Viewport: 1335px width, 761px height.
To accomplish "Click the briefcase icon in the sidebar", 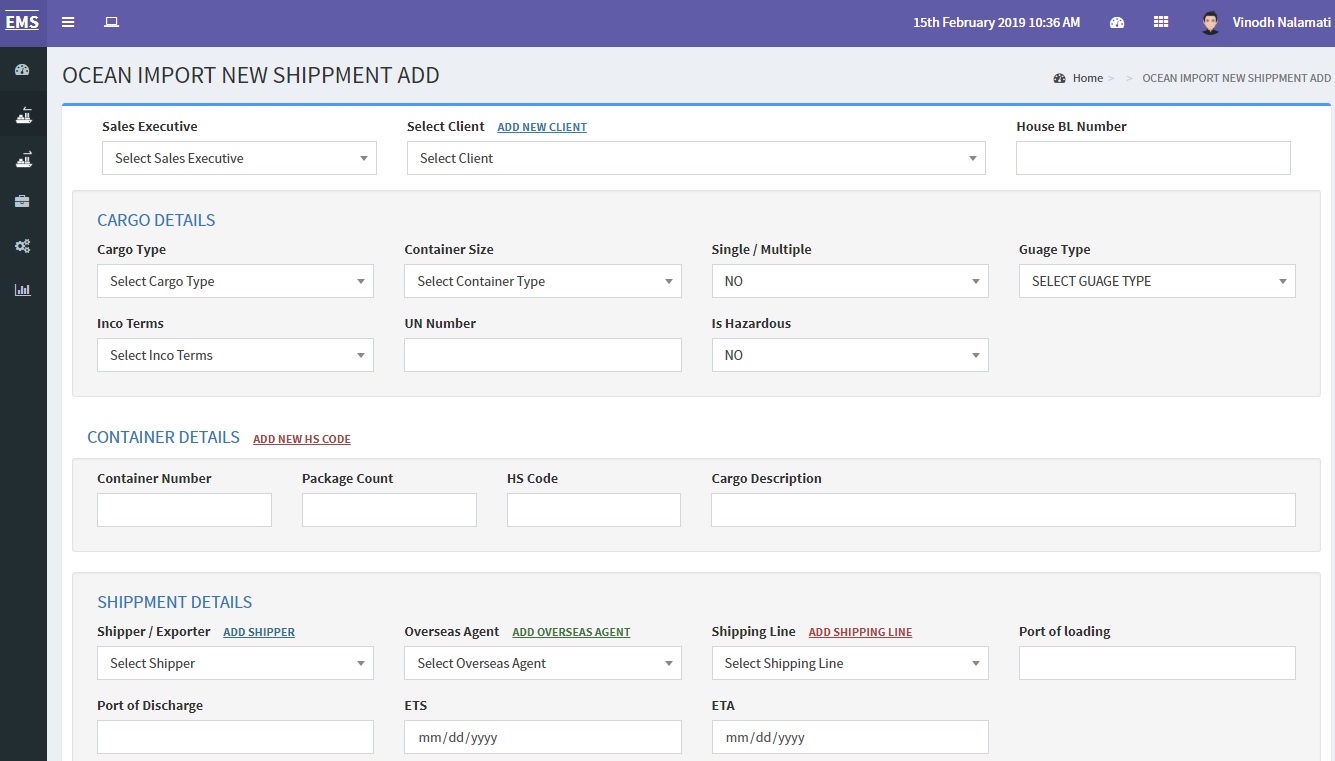I will click(x=23, y=202).
